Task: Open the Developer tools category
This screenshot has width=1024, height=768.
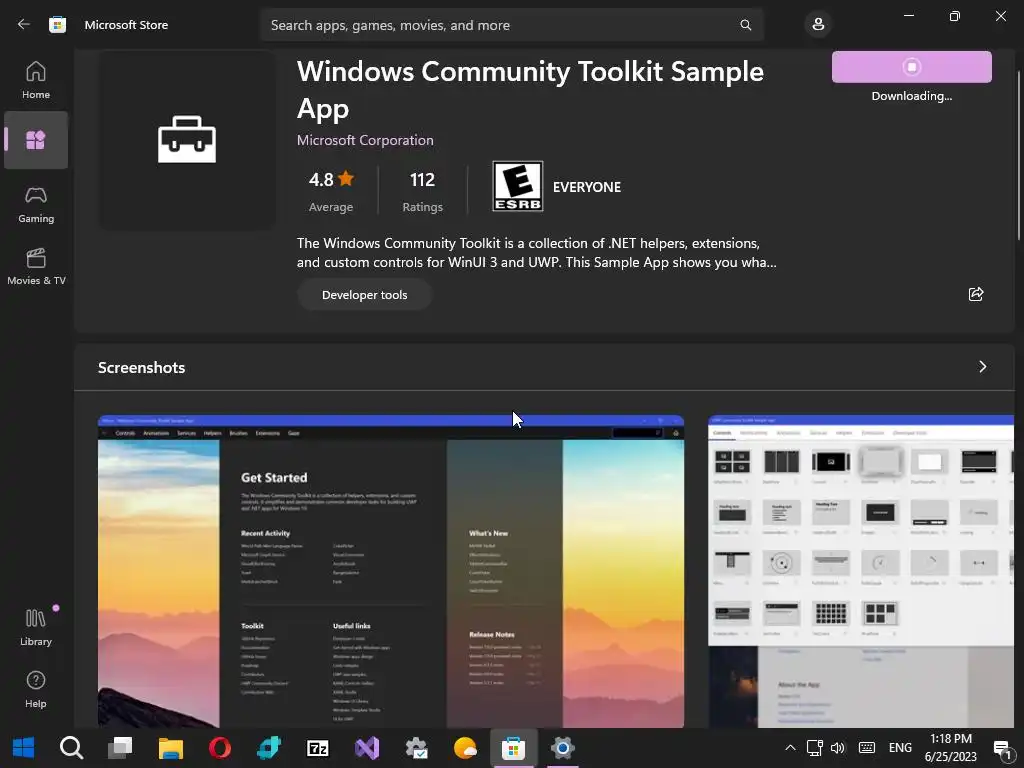Action: pos(364,295)
